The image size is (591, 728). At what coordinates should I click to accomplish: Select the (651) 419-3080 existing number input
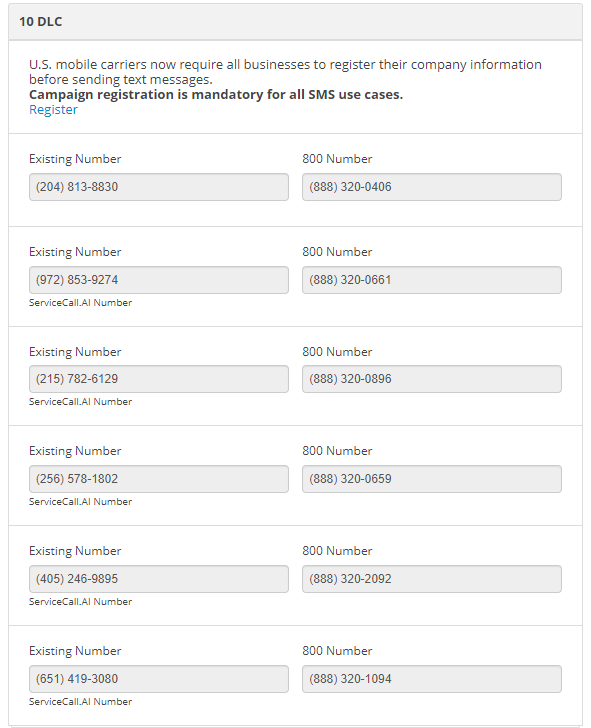(159, 679)
